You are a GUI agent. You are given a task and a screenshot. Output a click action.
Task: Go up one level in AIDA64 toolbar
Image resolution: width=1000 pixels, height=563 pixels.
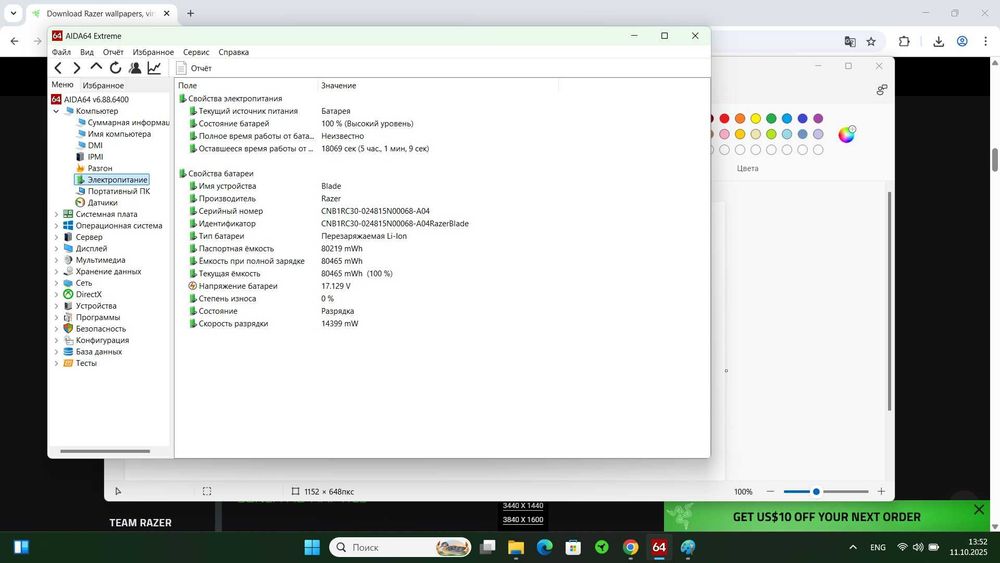96,67
